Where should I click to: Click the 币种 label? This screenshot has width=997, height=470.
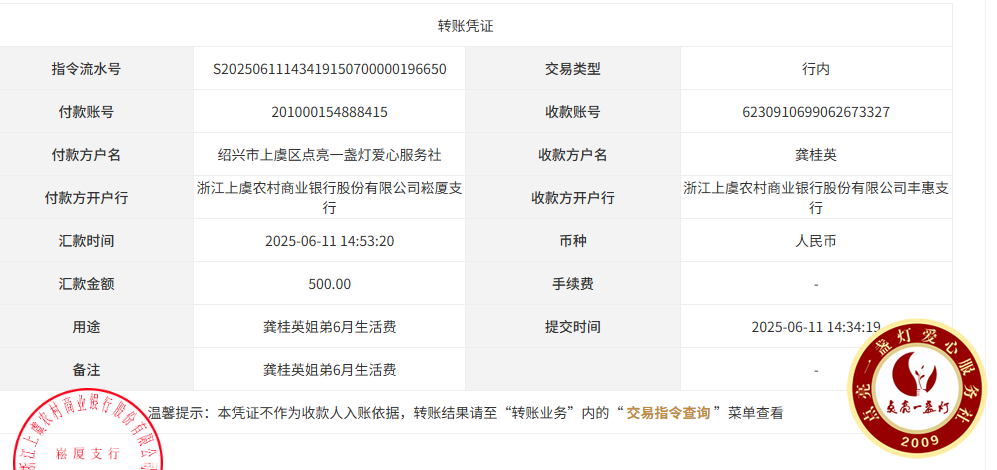(x=573, y=241)
